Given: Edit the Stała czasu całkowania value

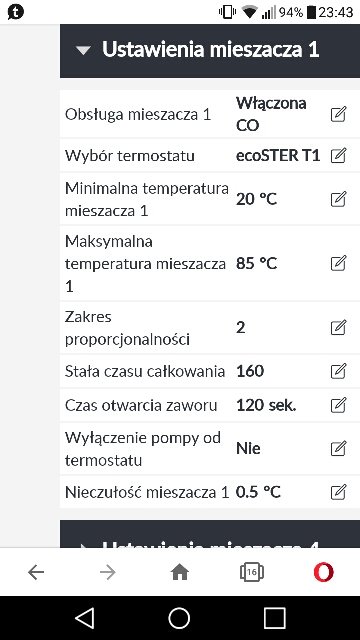Looking at the screenshot, I should coord(338,371).
